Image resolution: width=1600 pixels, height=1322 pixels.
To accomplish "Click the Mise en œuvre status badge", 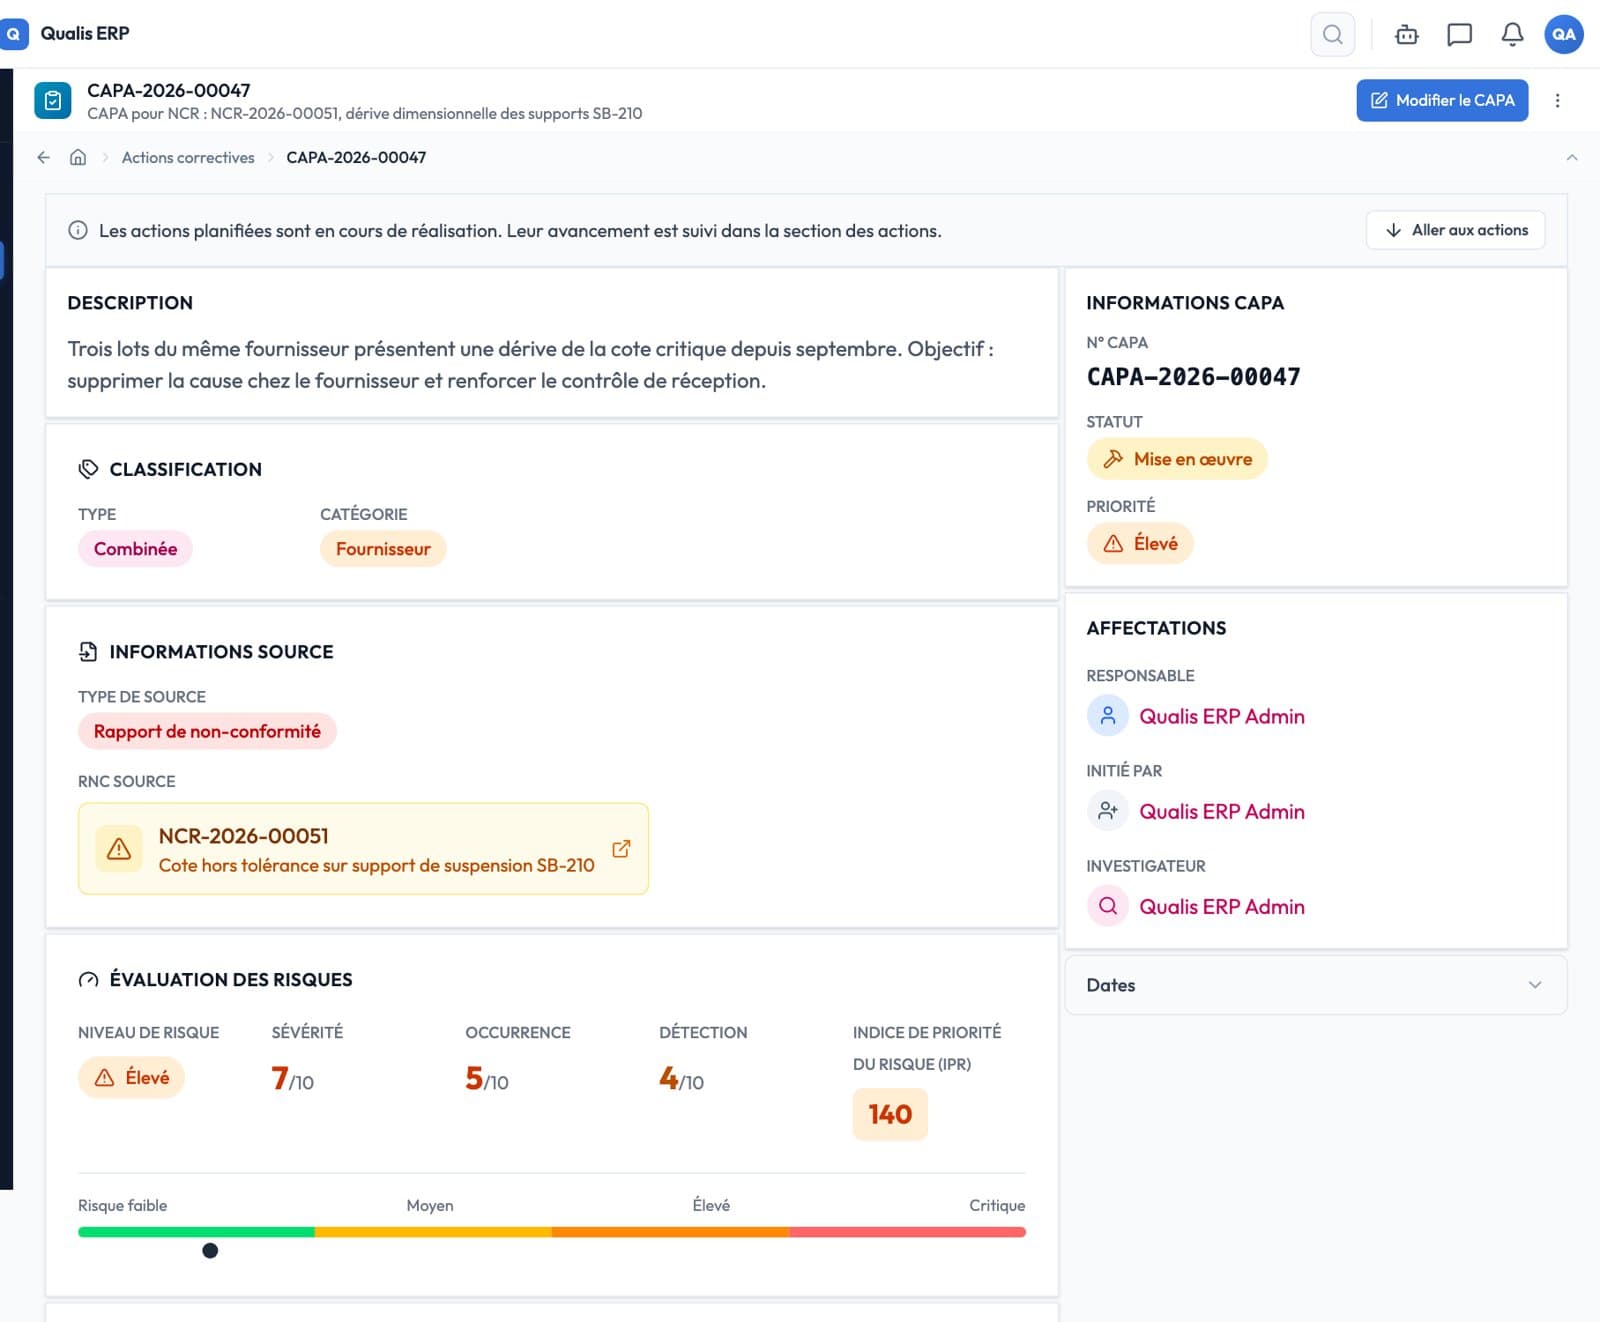I will click(x=1177, y=459).
